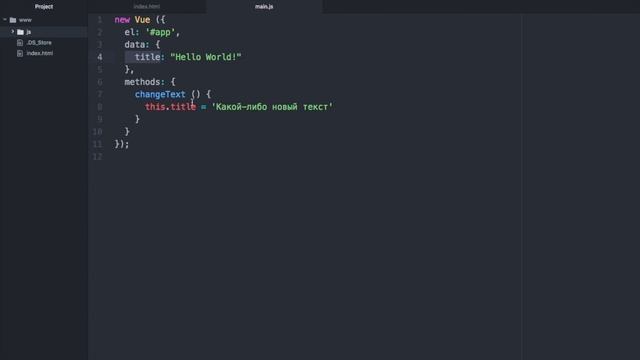The height and width of the screenshot is (360, 640).
Task: Open index.html from the project tree
Action: click(40, 53)
